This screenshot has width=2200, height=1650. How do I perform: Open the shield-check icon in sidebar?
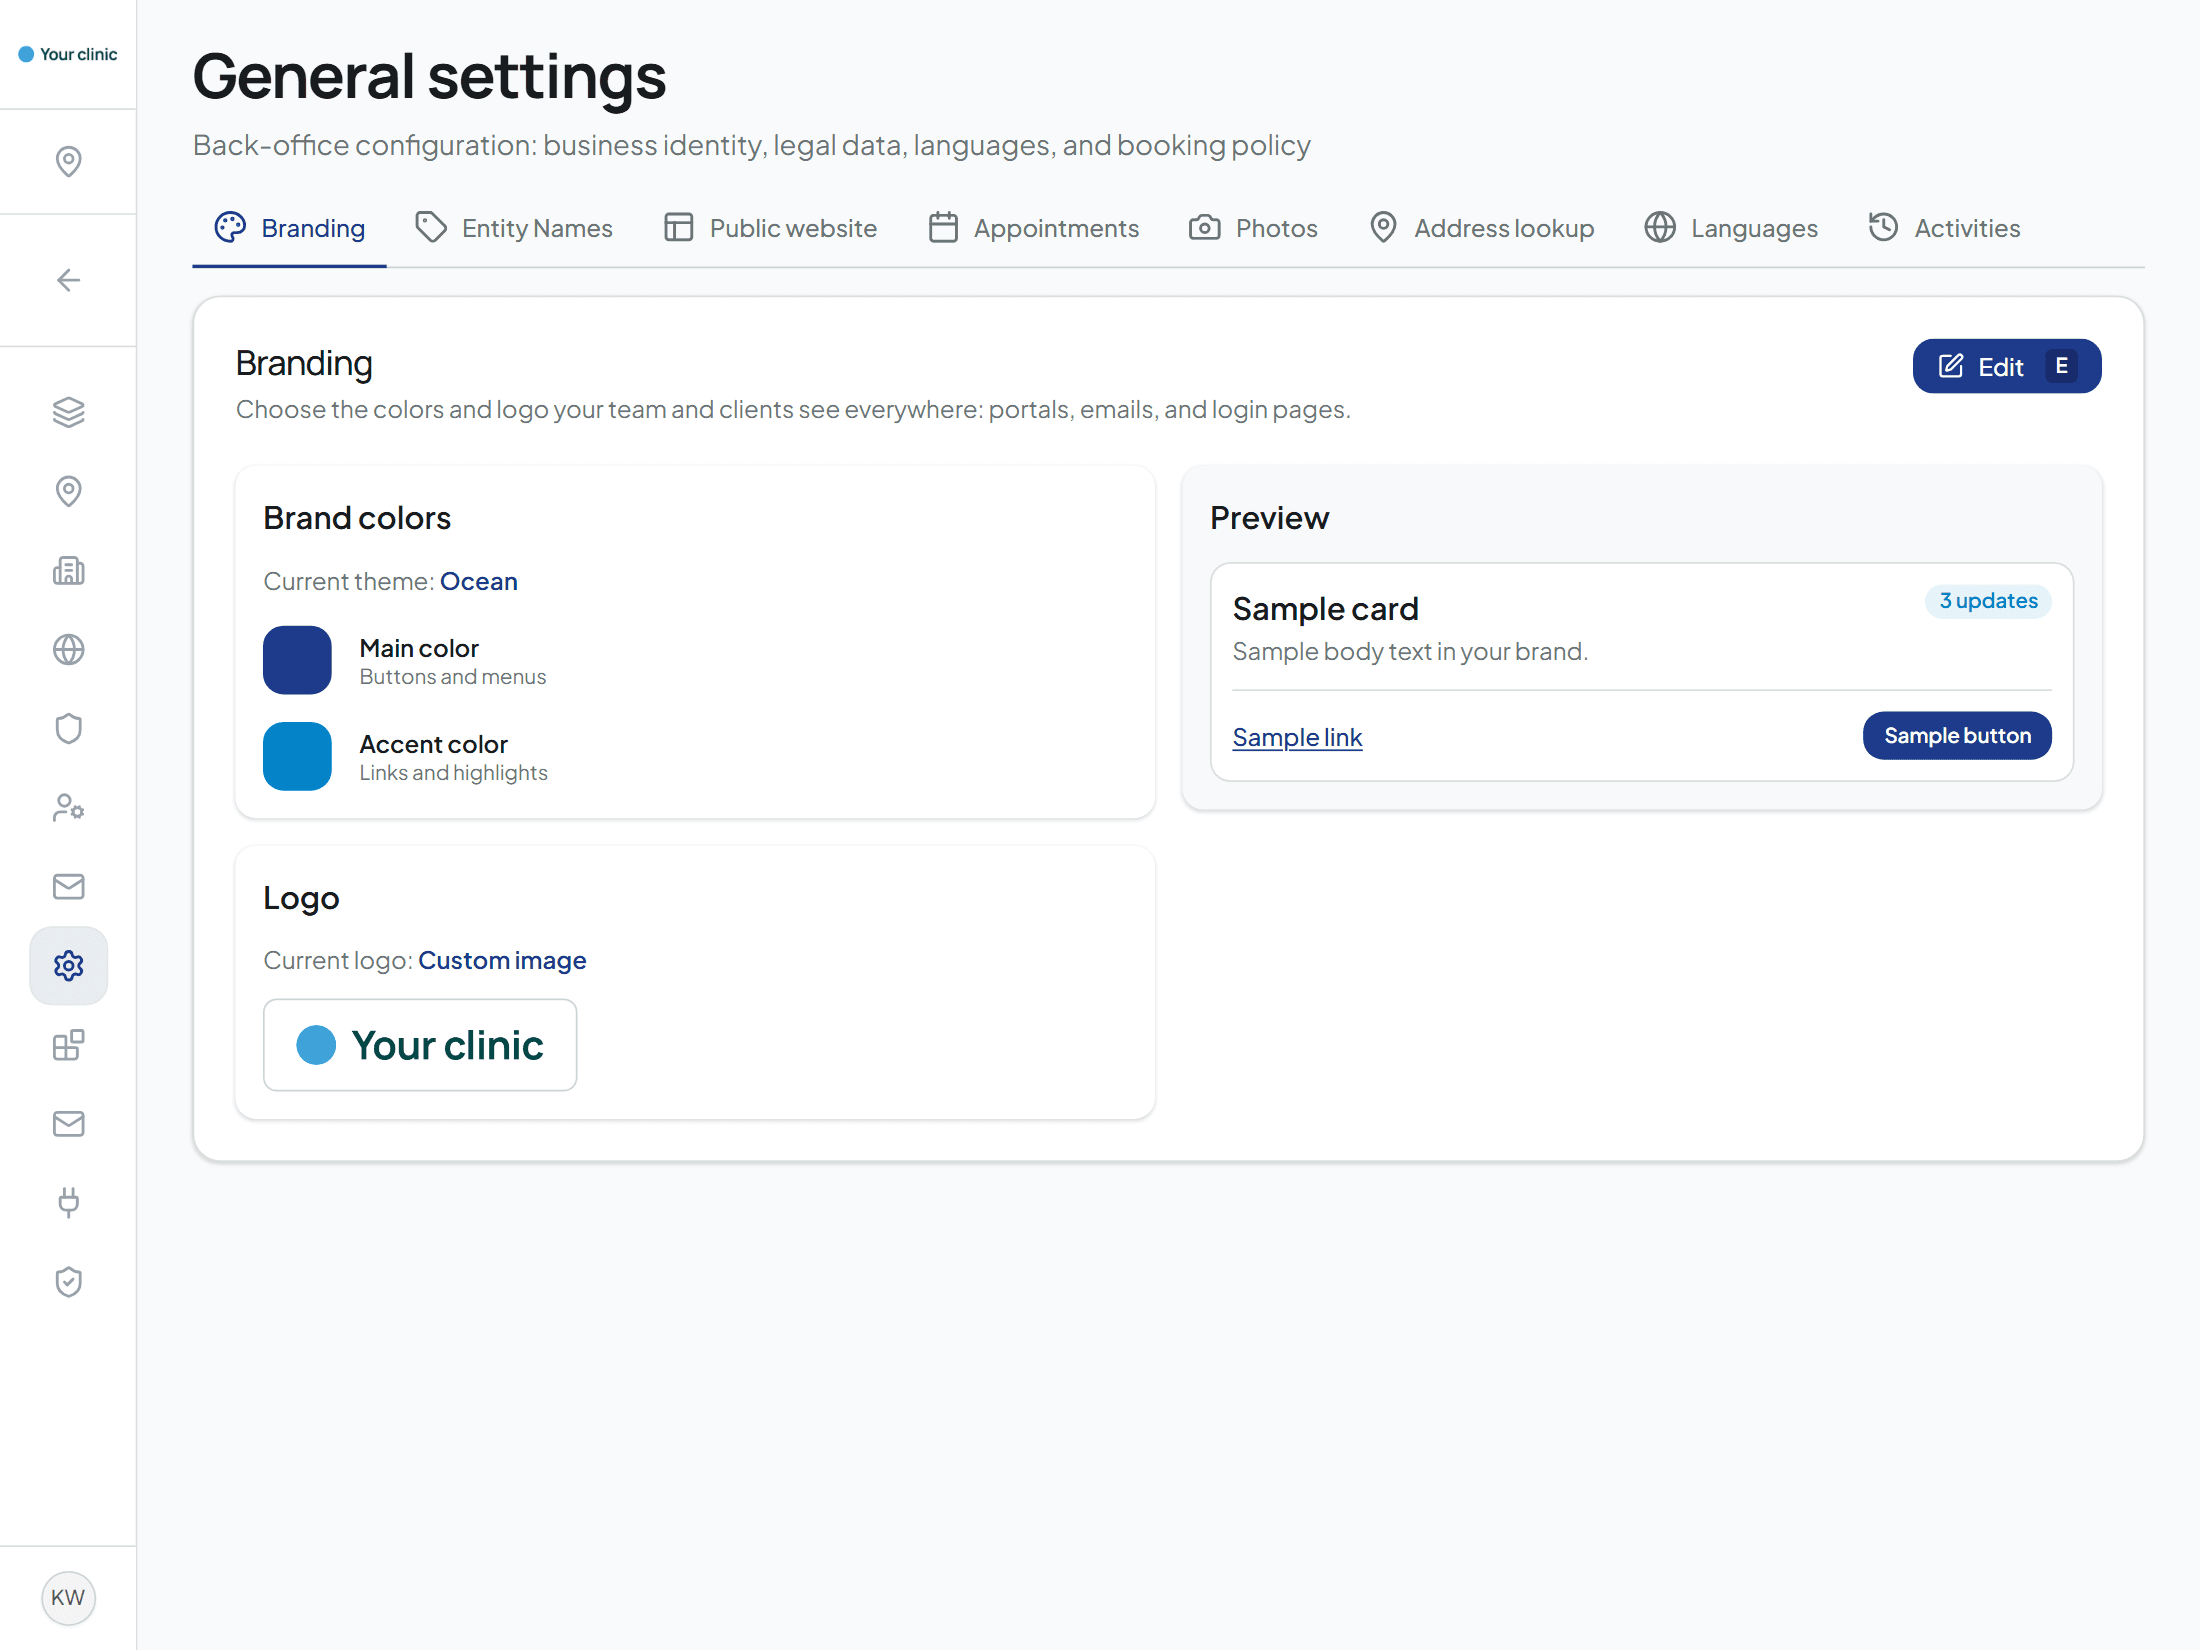coord(68,1282)
